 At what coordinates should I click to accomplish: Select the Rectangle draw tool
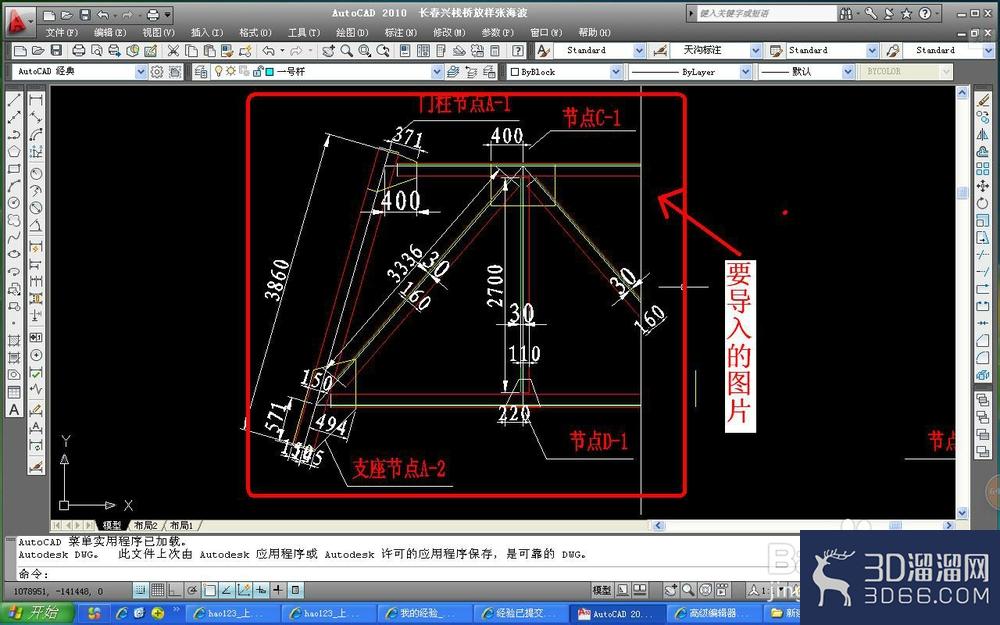pyautogui.click(x=14, y=169)
